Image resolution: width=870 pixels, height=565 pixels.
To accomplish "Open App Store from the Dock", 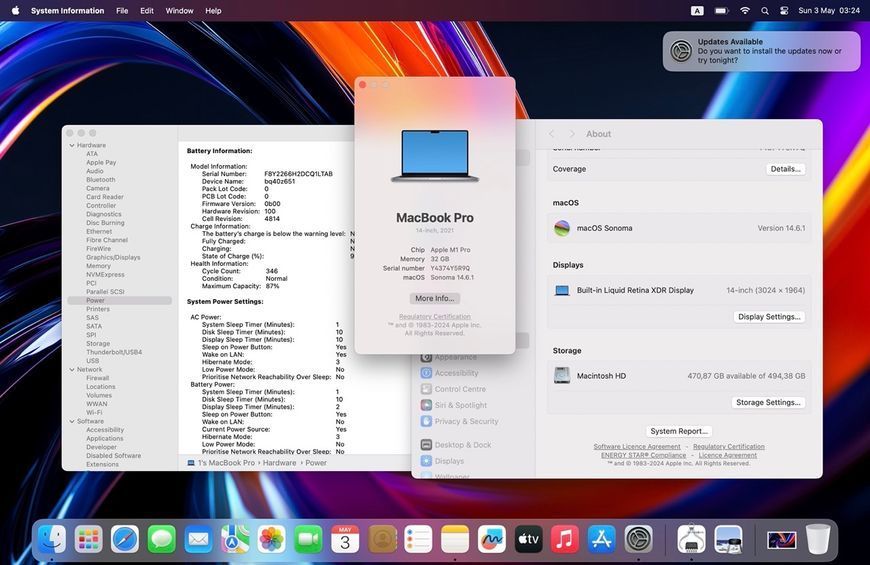I will click(x=601, y=539).
